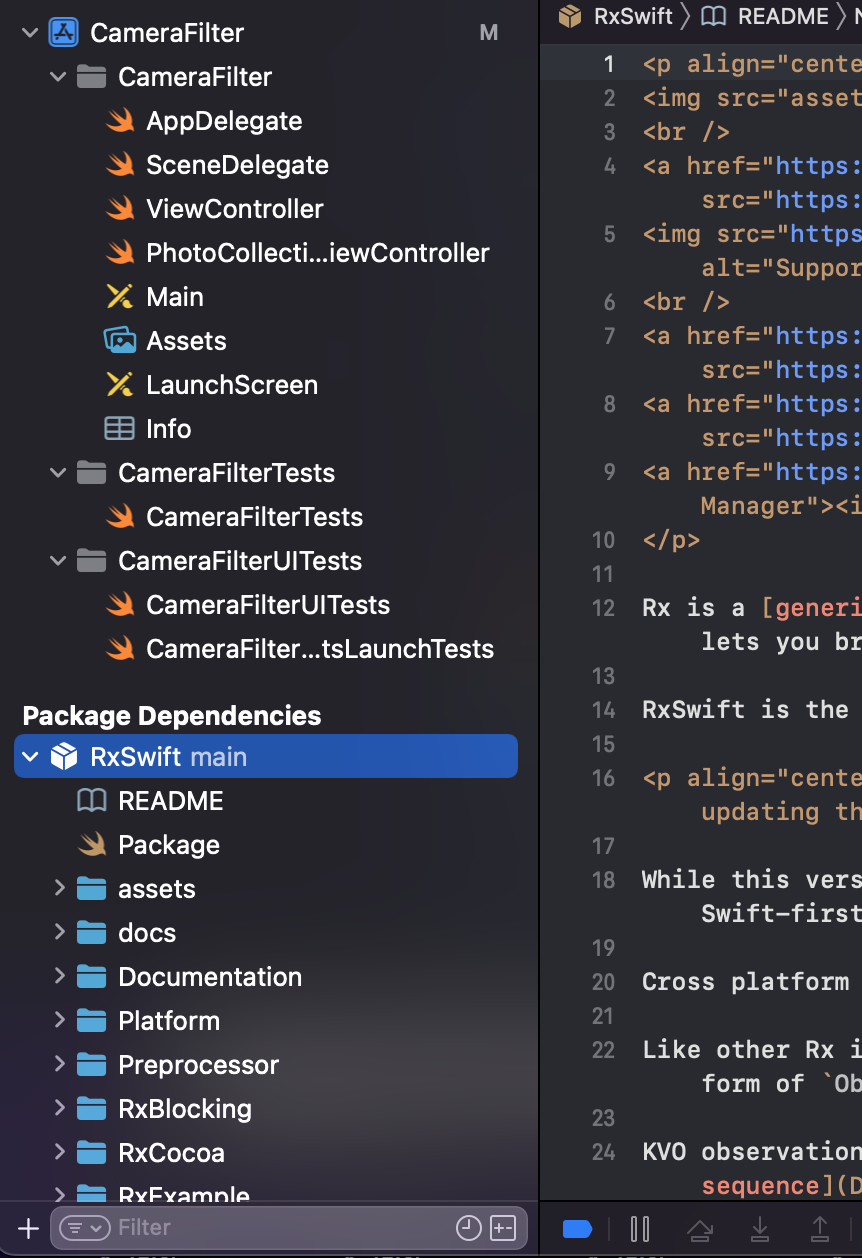Click line number 1 in the gutter
Viewport: 862px width, 1258px height.
click(x=609, y=64)
